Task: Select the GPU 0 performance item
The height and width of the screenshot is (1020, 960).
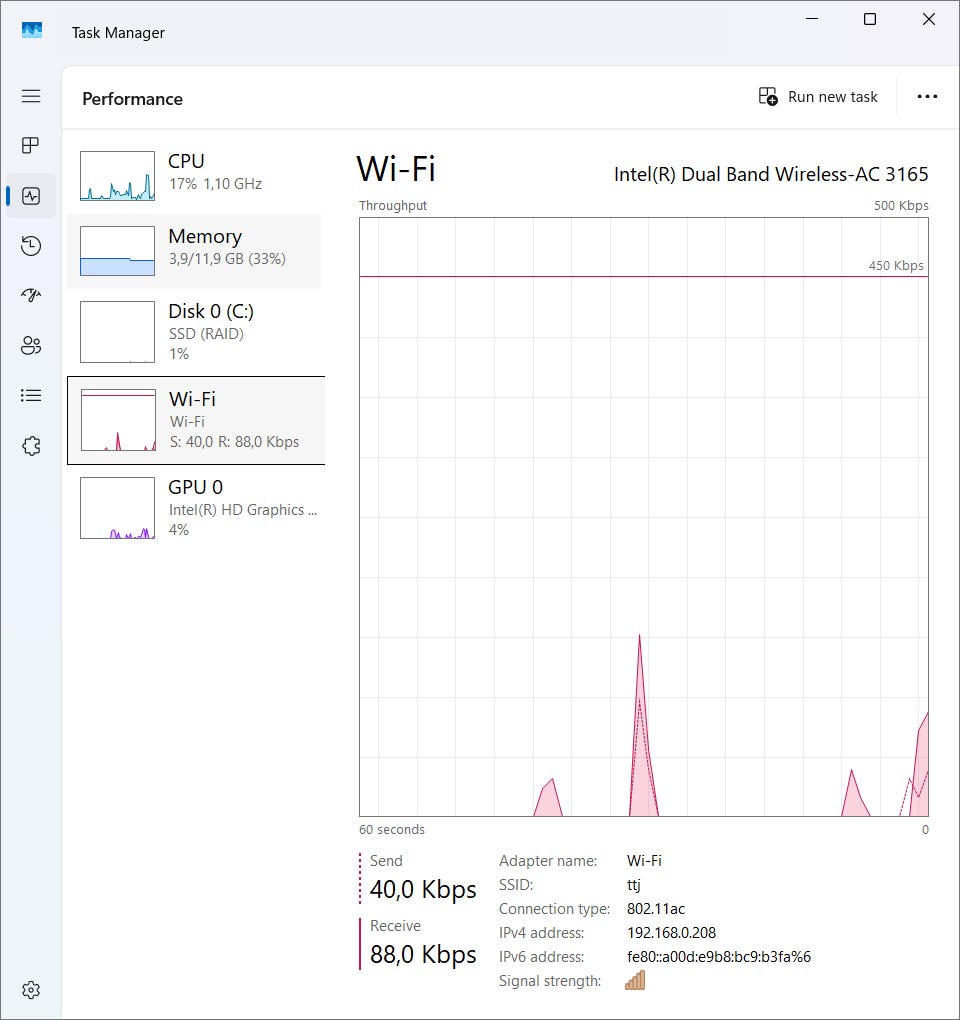Action: coord(195,508)
